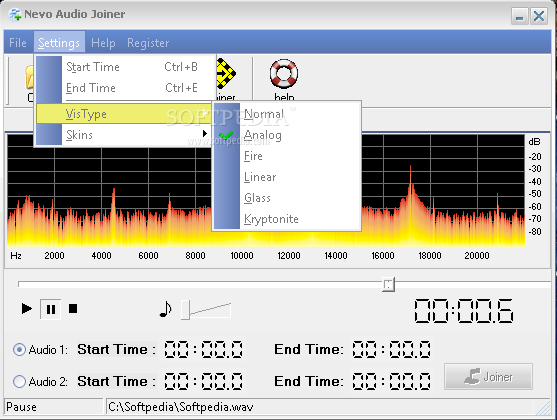The height and width of the screenshot is (420, 557).
Task: Select the Audio 1 radio button
Action: point(19,350)
